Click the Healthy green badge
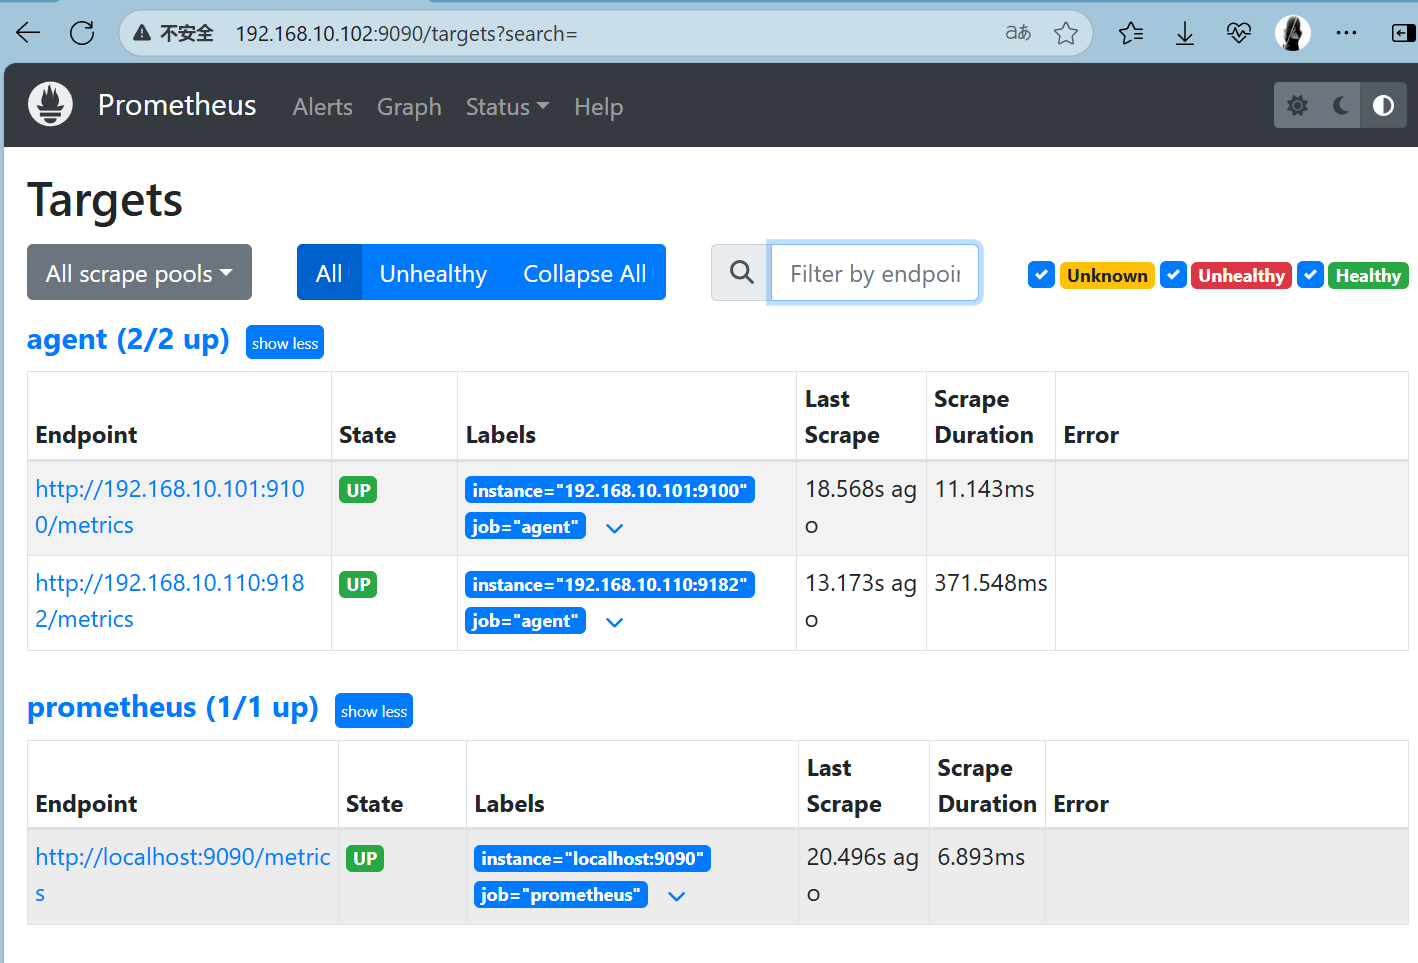The image size is (1418, 963). pyautogui.click(x=1368, y=275)
